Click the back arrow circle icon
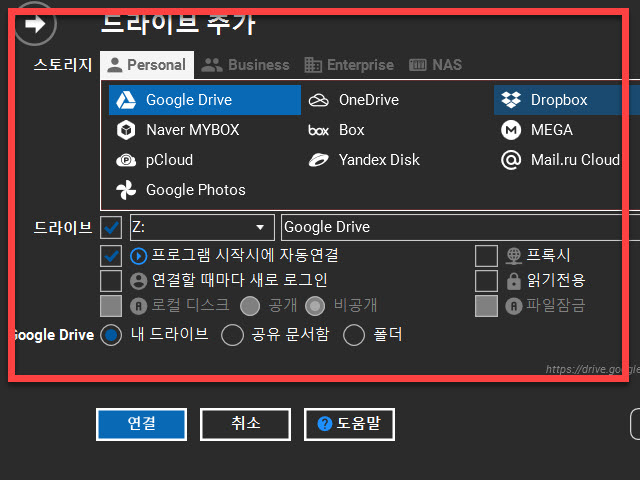This screenshot has width=640, height=480. [x=35, y=24]
